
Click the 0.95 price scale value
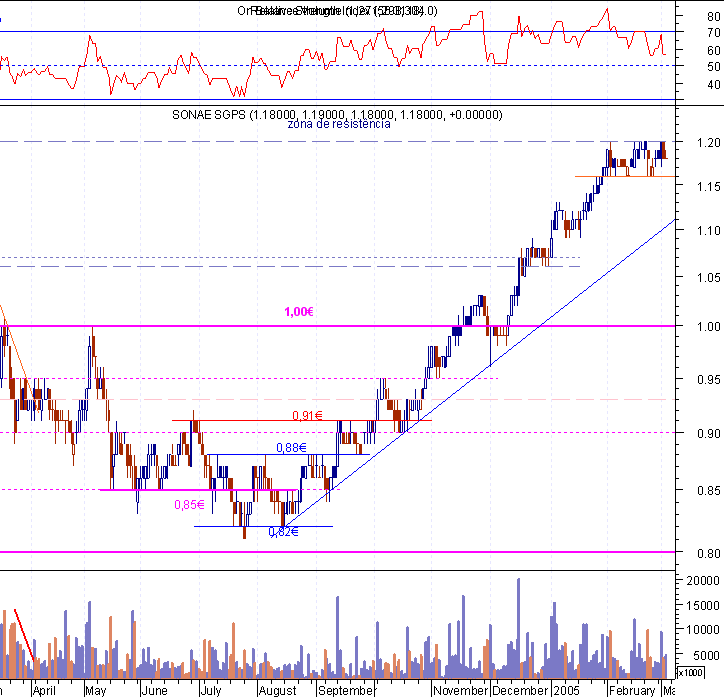coord(708,379)
